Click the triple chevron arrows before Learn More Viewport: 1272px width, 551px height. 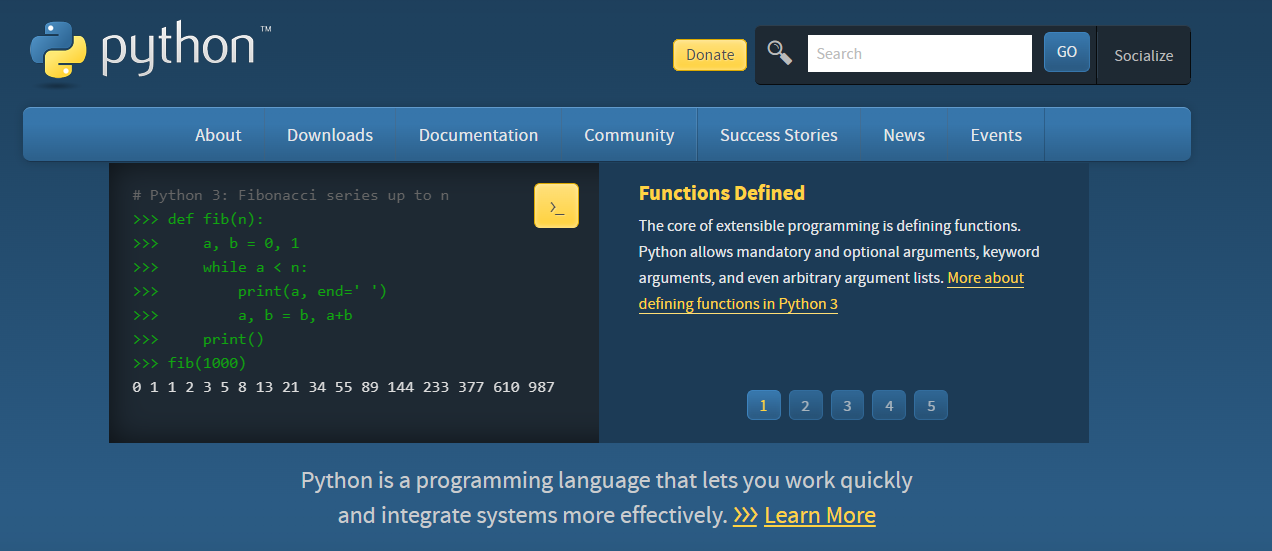pos(745,516)
